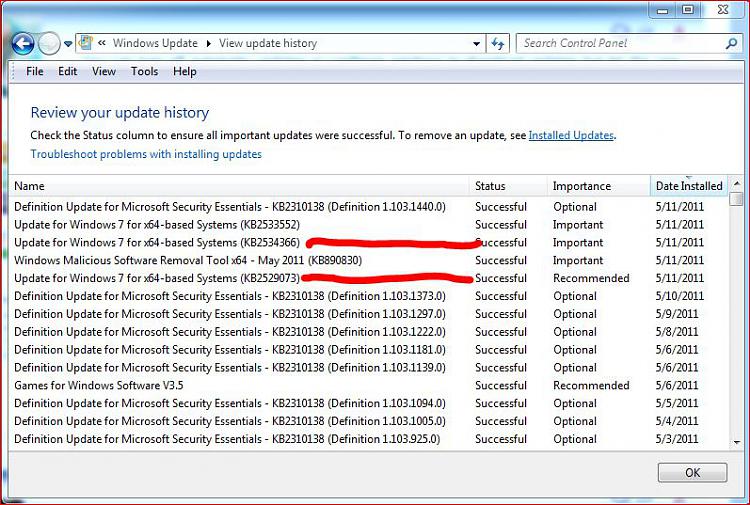The image size is (750, 505).
Task: Click the 5/8/2011 date cell
Action: (676, 331)
